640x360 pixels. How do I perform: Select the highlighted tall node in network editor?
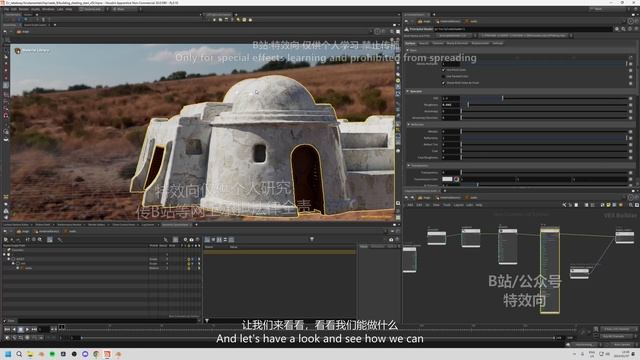point(549,270)
